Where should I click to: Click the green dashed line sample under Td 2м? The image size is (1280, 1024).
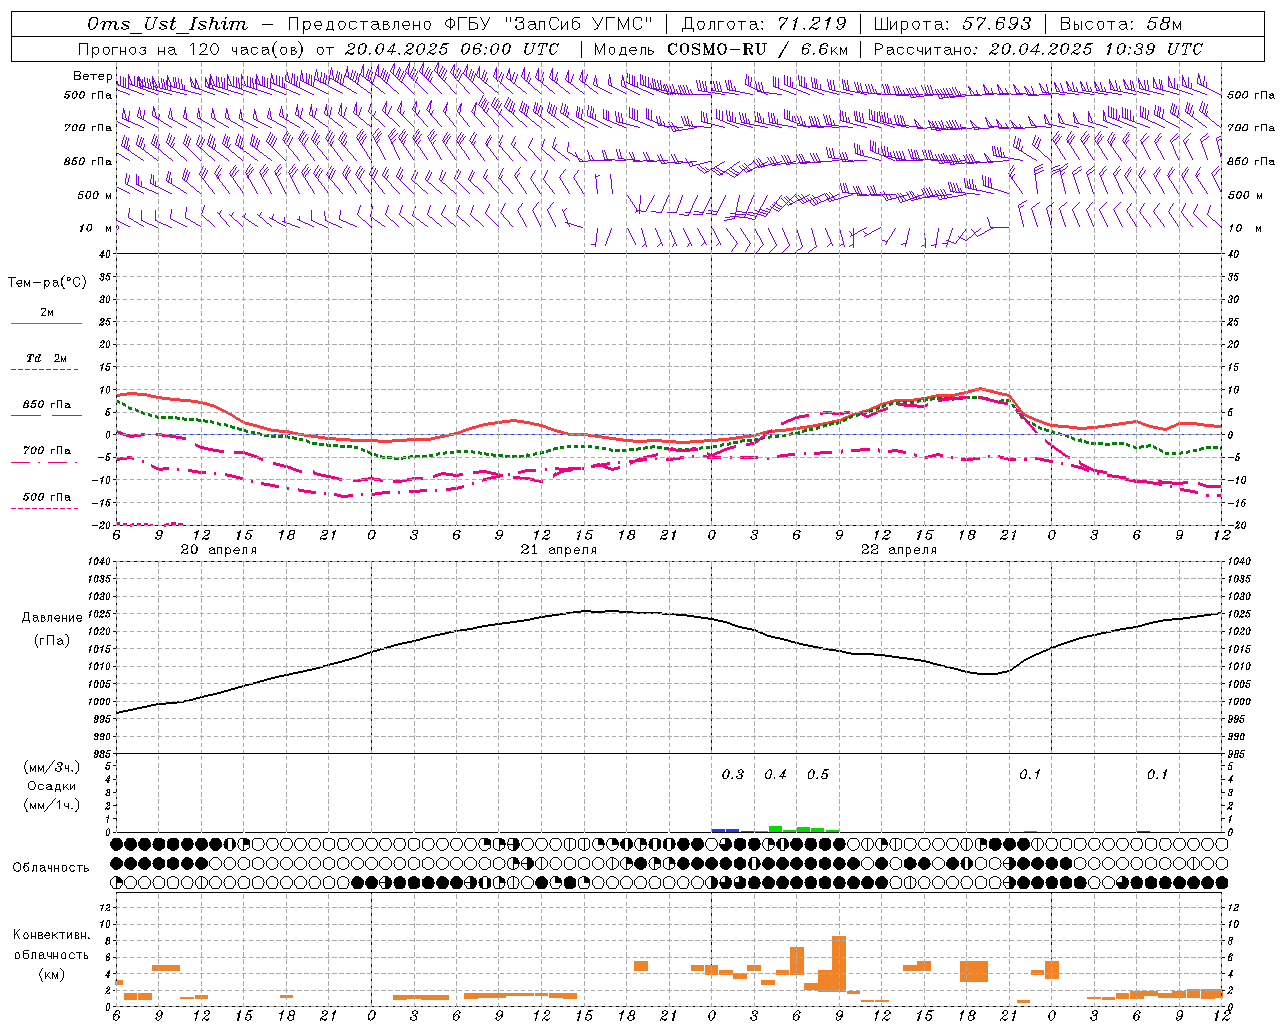46,369
